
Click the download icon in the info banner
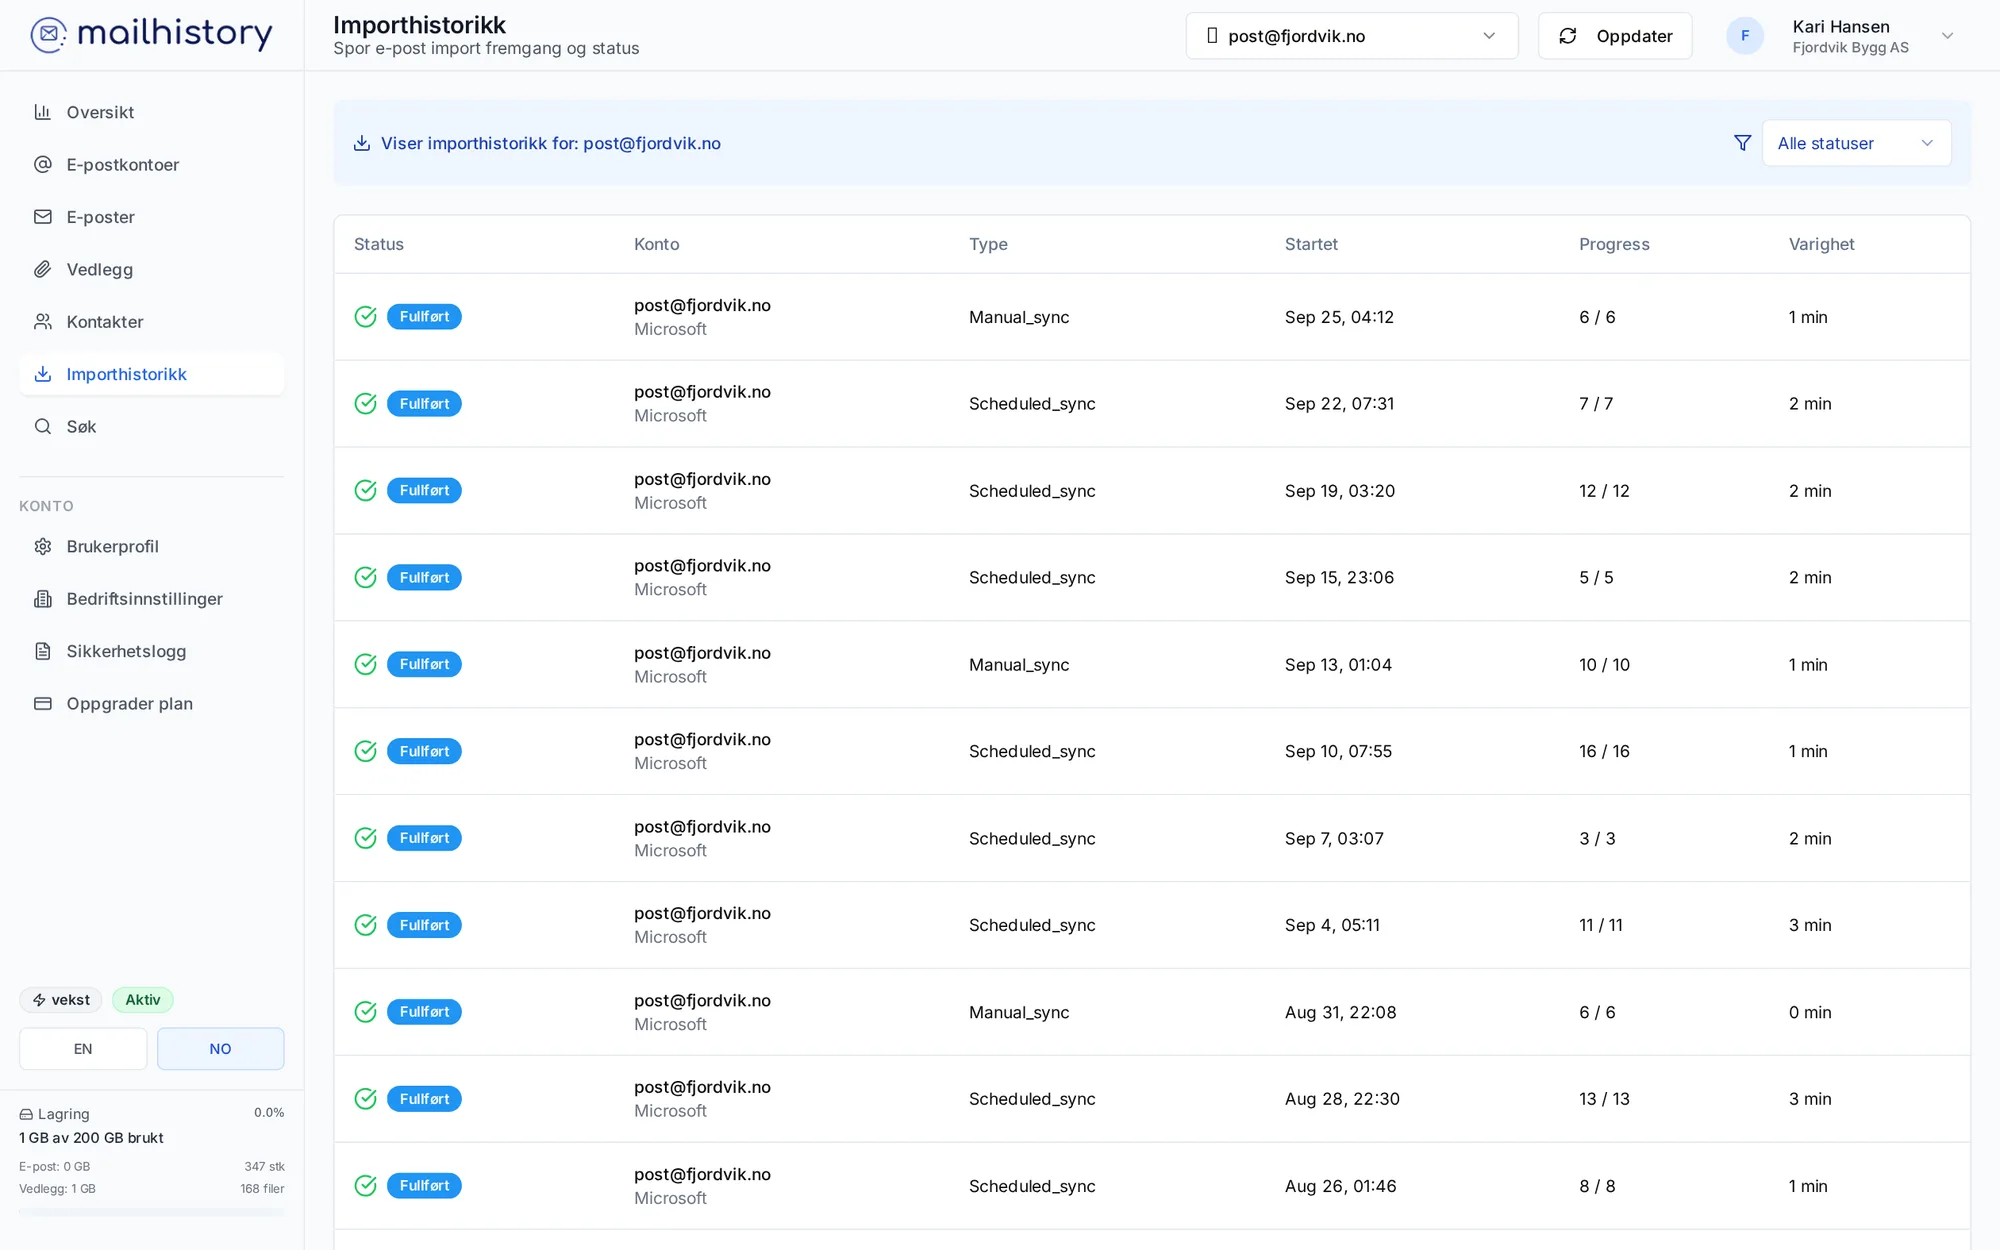(362, 143)
